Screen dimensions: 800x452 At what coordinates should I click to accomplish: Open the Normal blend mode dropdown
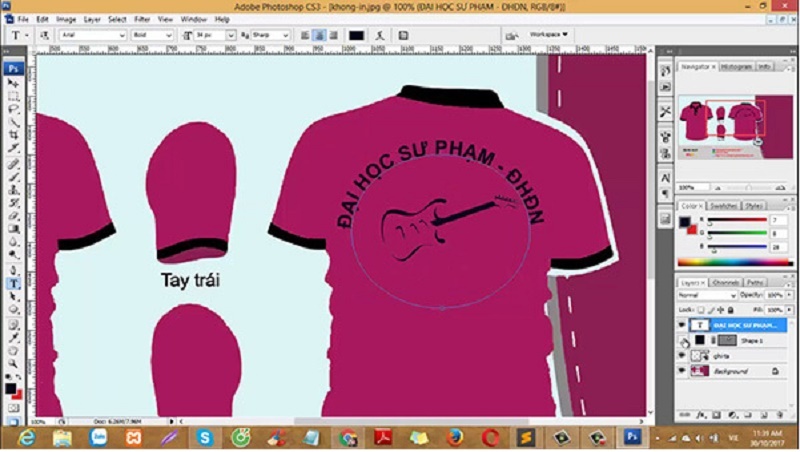coord(707,295)
